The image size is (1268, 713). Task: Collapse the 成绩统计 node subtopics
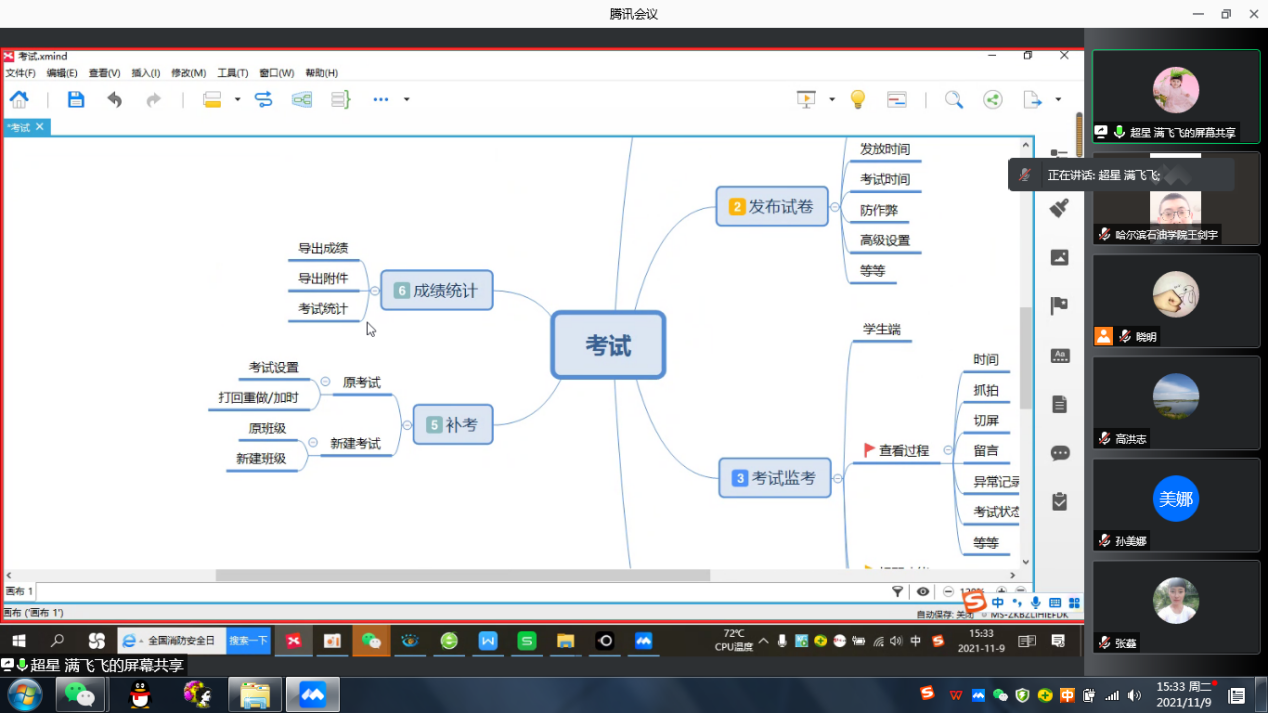(x=374, y=291)
